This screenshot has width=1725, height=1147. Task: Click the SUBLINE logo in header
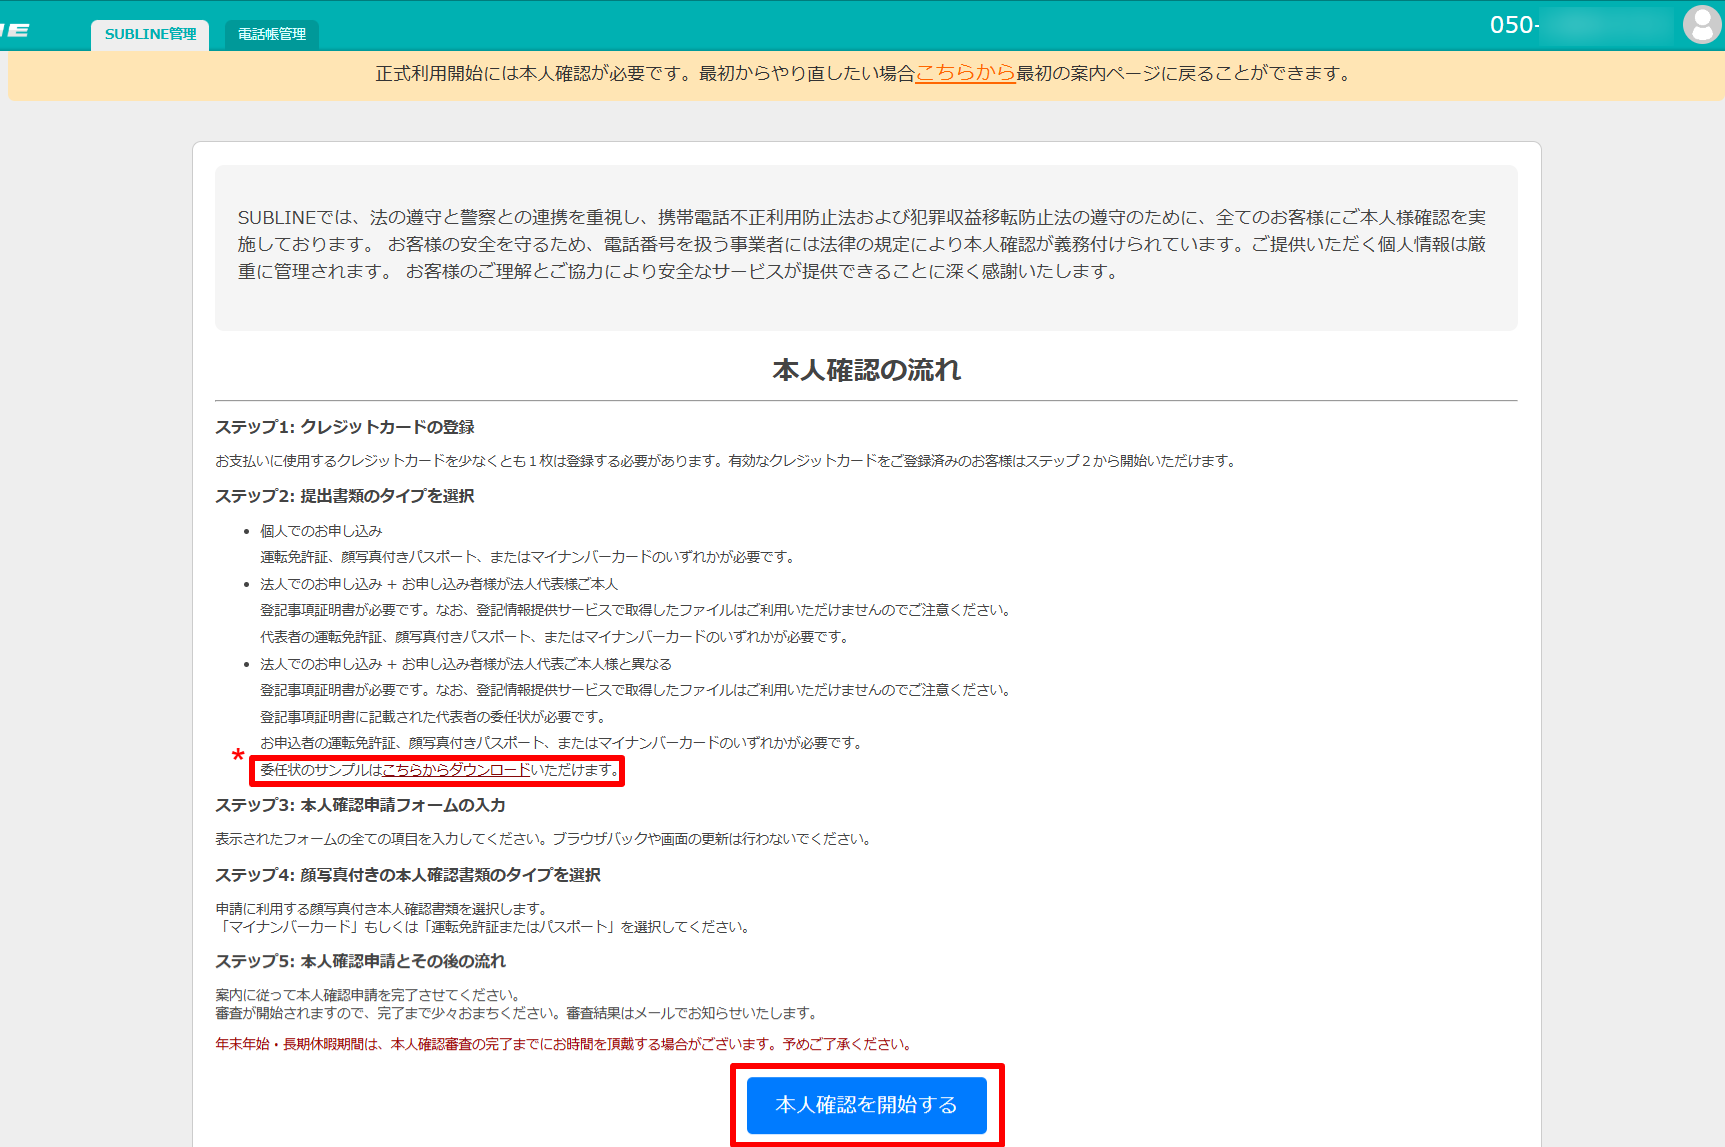[x=15, y=31]
